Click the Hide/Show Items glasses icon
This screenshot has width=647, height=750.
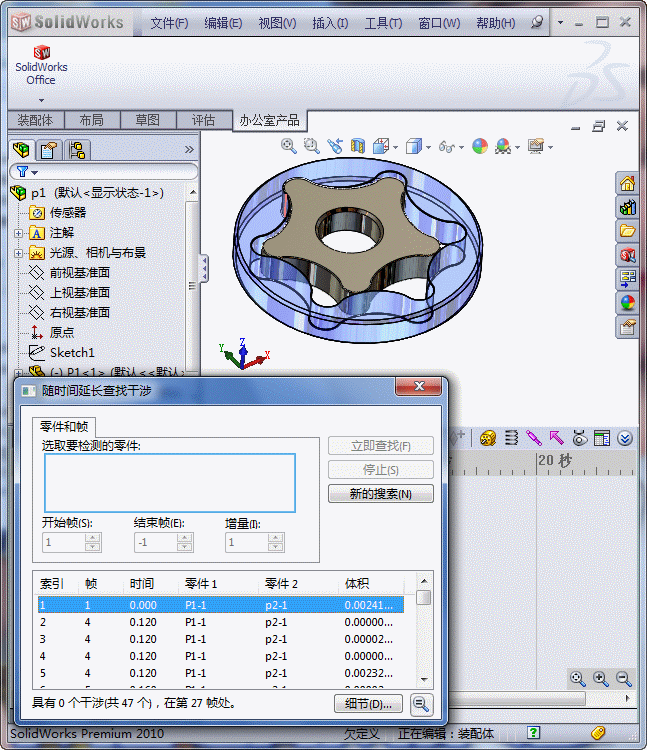pyautogui.click(x=447, y=146)
